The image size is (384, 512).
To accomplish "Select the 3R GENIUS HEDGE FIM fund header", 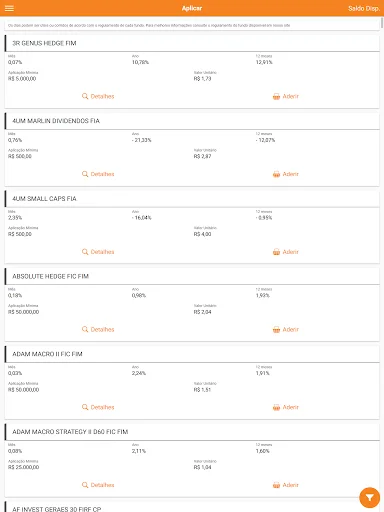I will pos(192,43).
